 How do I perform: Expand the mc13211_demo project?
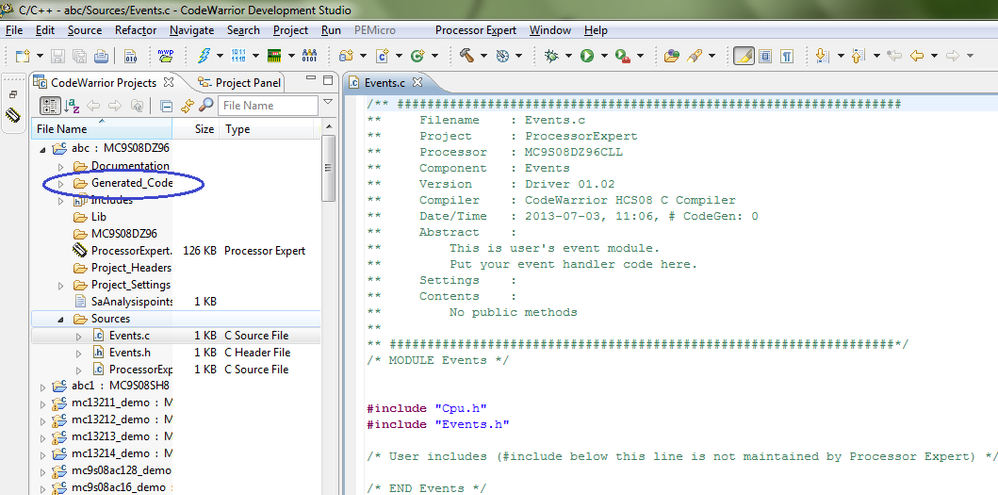[x=43, y=403]
